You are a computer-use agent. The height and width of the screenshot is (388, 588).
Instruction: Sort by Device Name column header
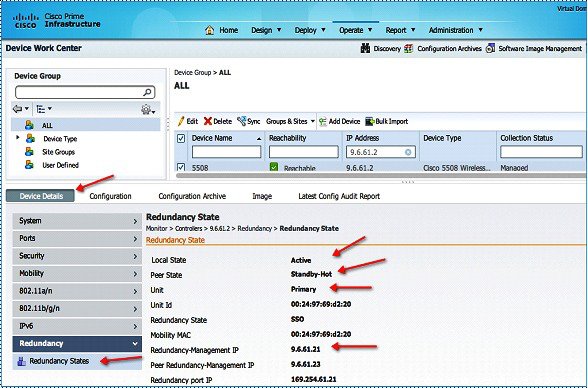(212, 138)
